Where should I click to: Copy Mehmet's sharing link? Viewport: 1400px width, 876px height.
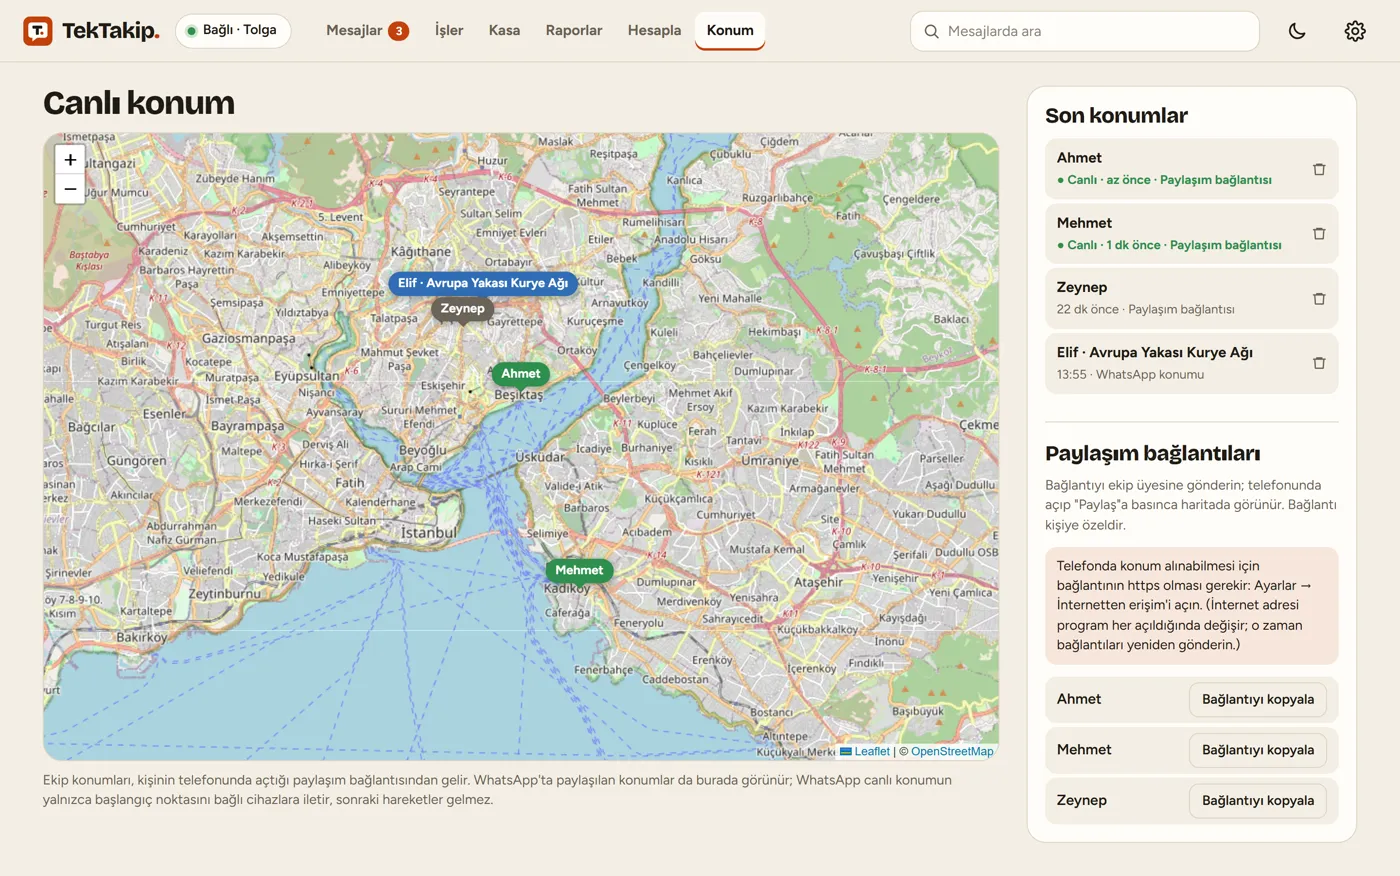pos(1258,750)
